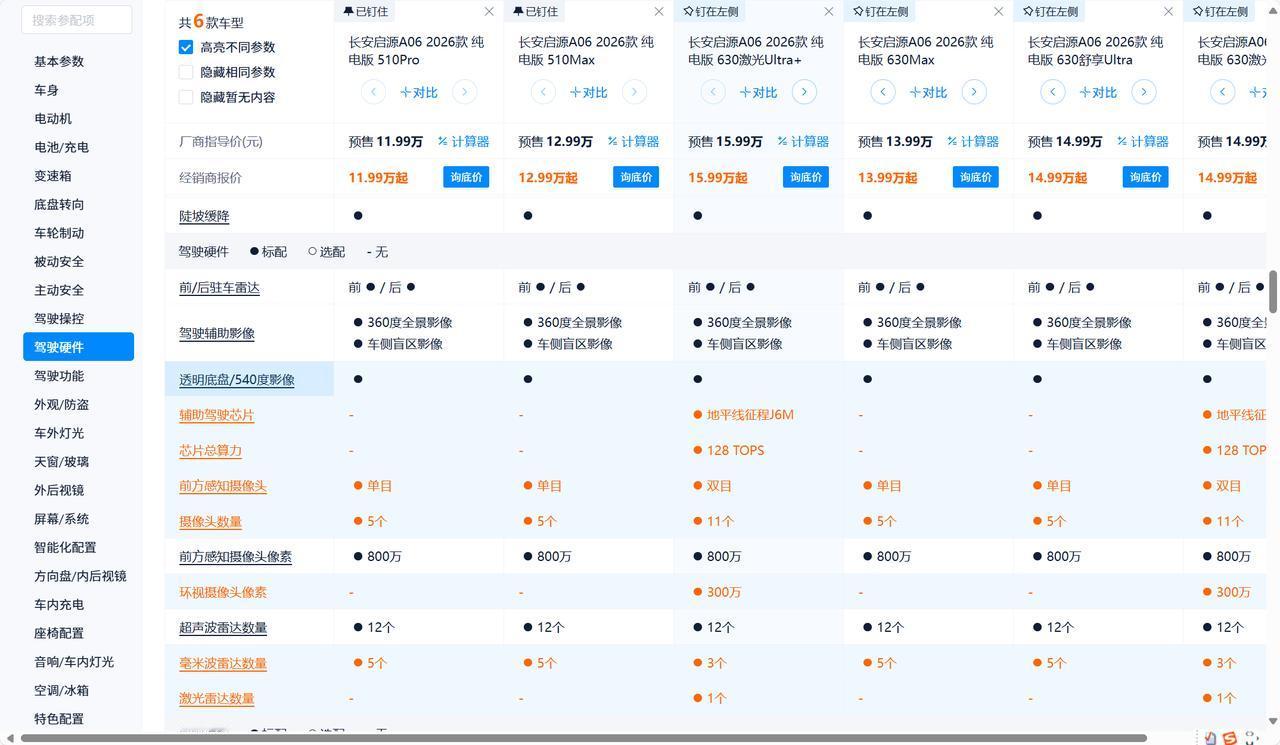1280x745 pixels.
Task: Click the next arrow under 630激光Ultra+
Action: [804, 92]
